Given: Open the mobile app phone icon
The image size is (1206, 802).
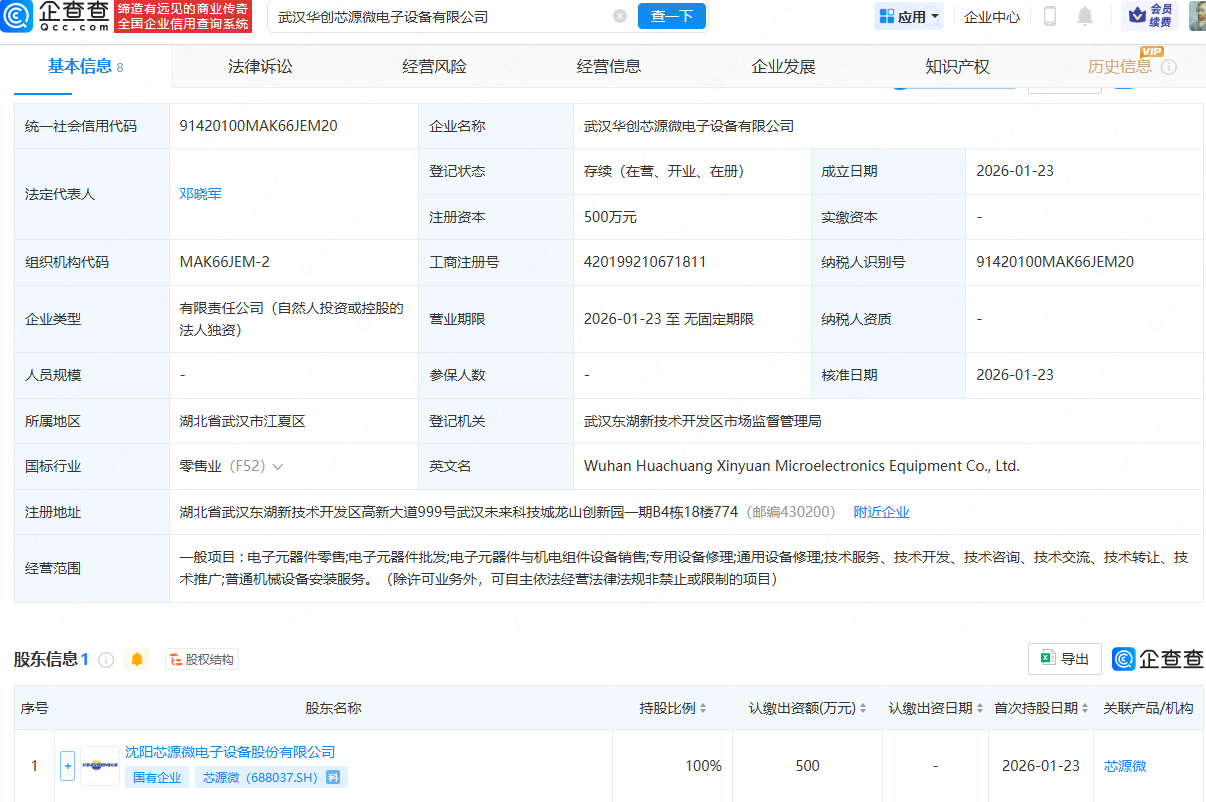Looking at the screenshot, I should pyautogui.click(x=1050, y=16).
